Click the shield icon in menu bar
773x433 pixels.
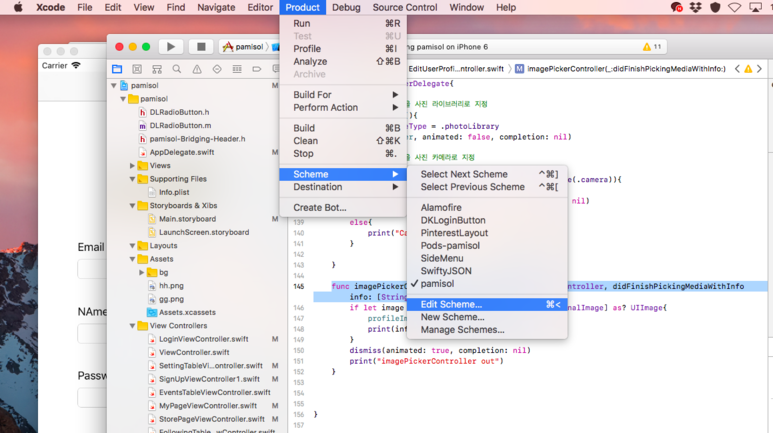(715, 7)
